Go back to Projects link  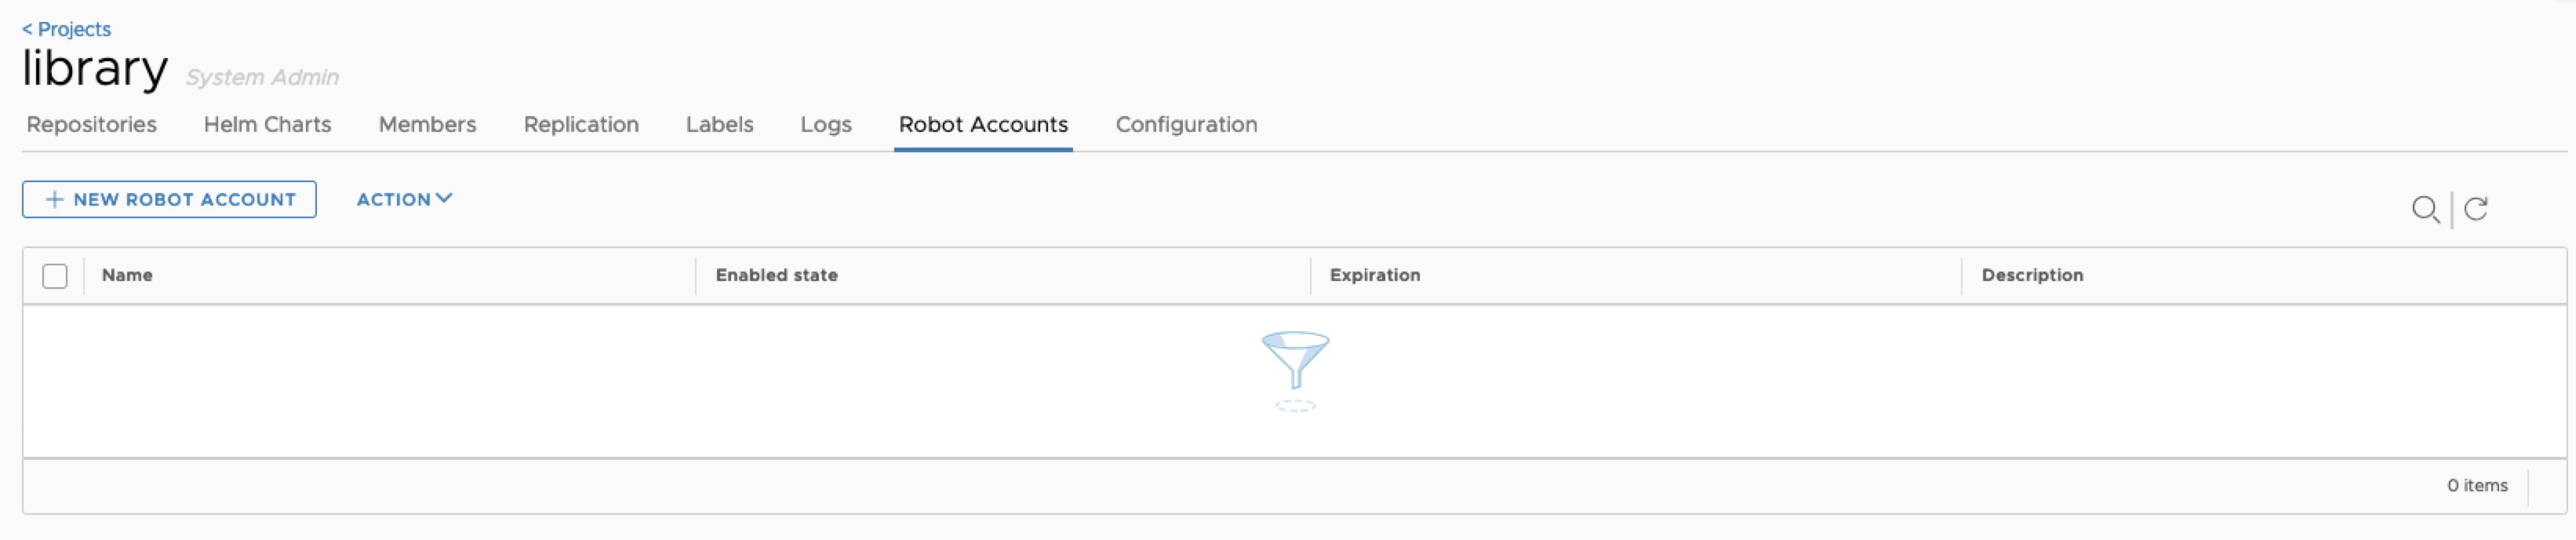click(67, 29)
